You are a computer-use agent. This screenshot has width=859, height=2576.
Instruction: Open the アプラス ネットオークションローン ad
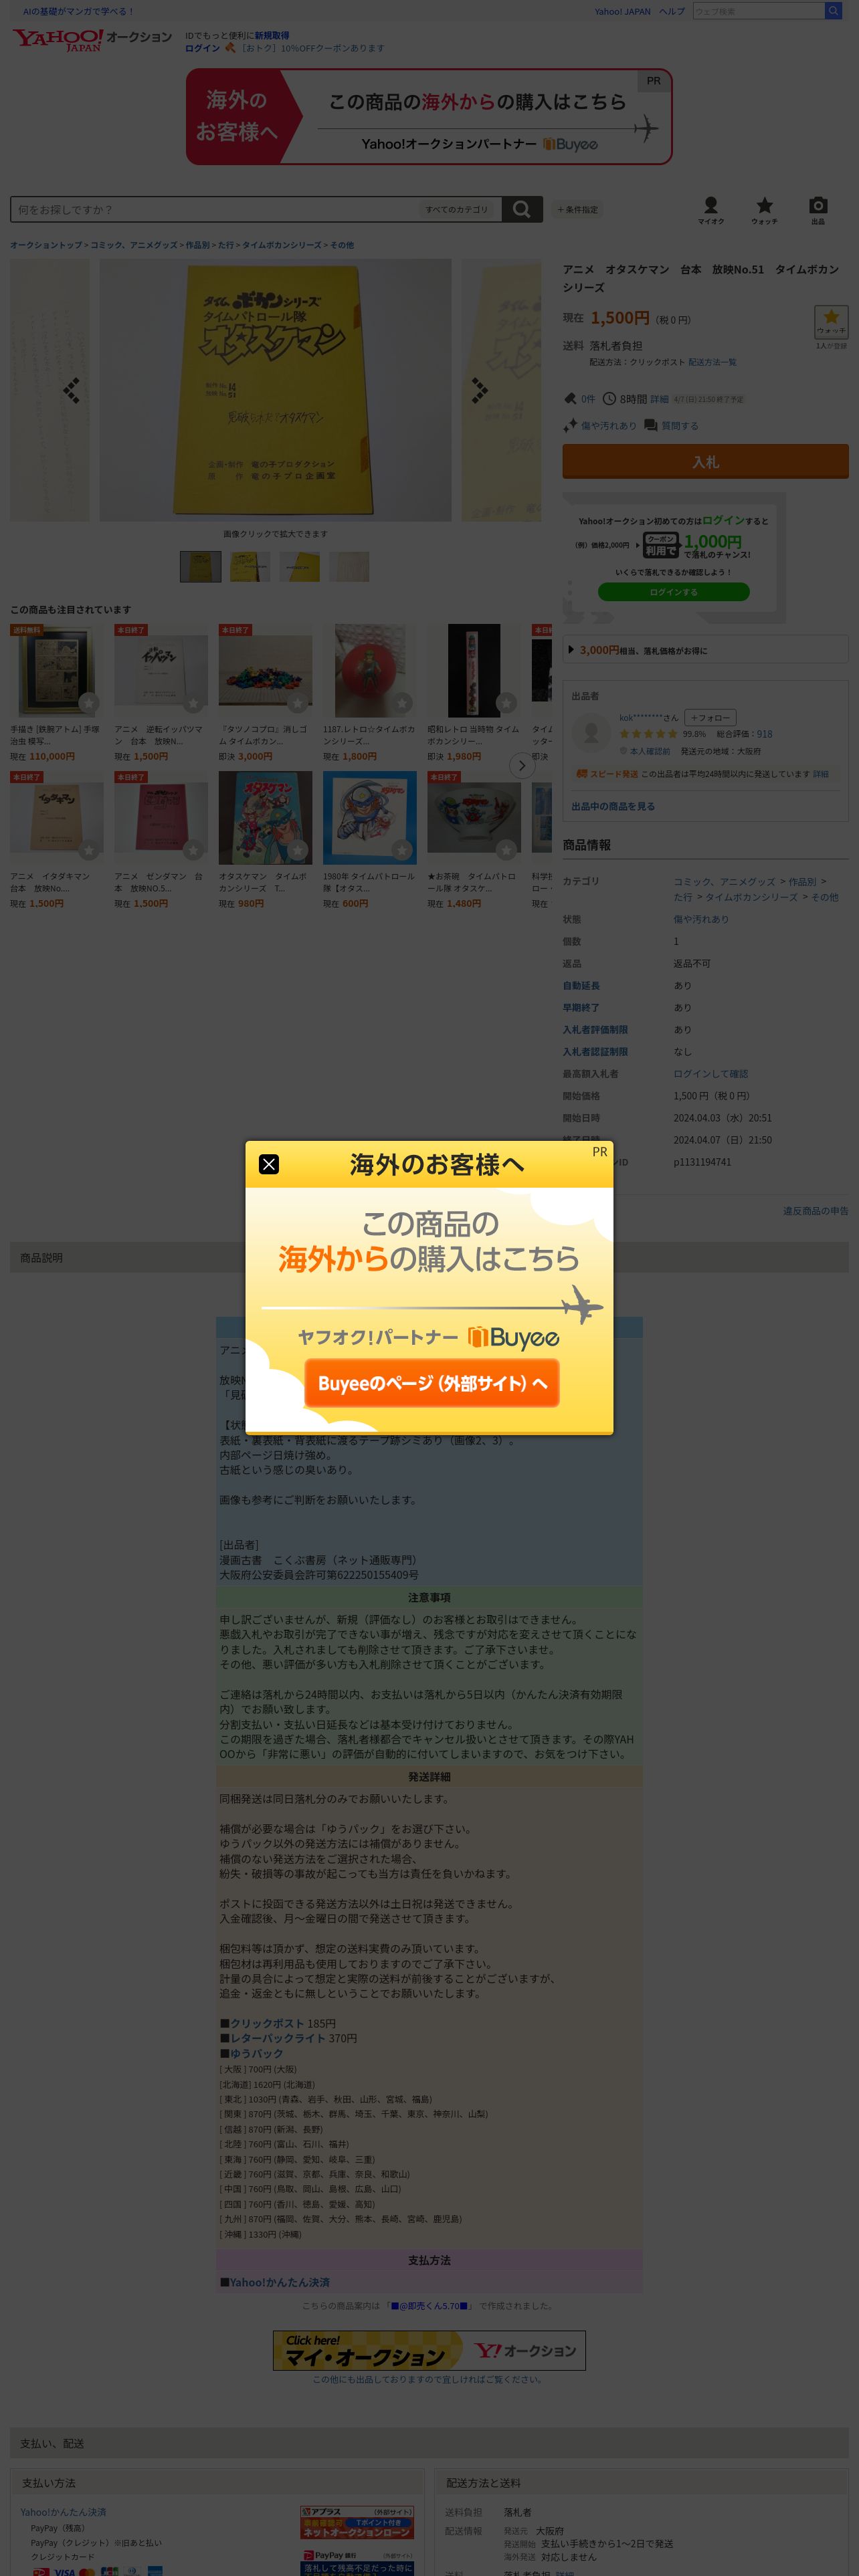tap(357, 2522)
